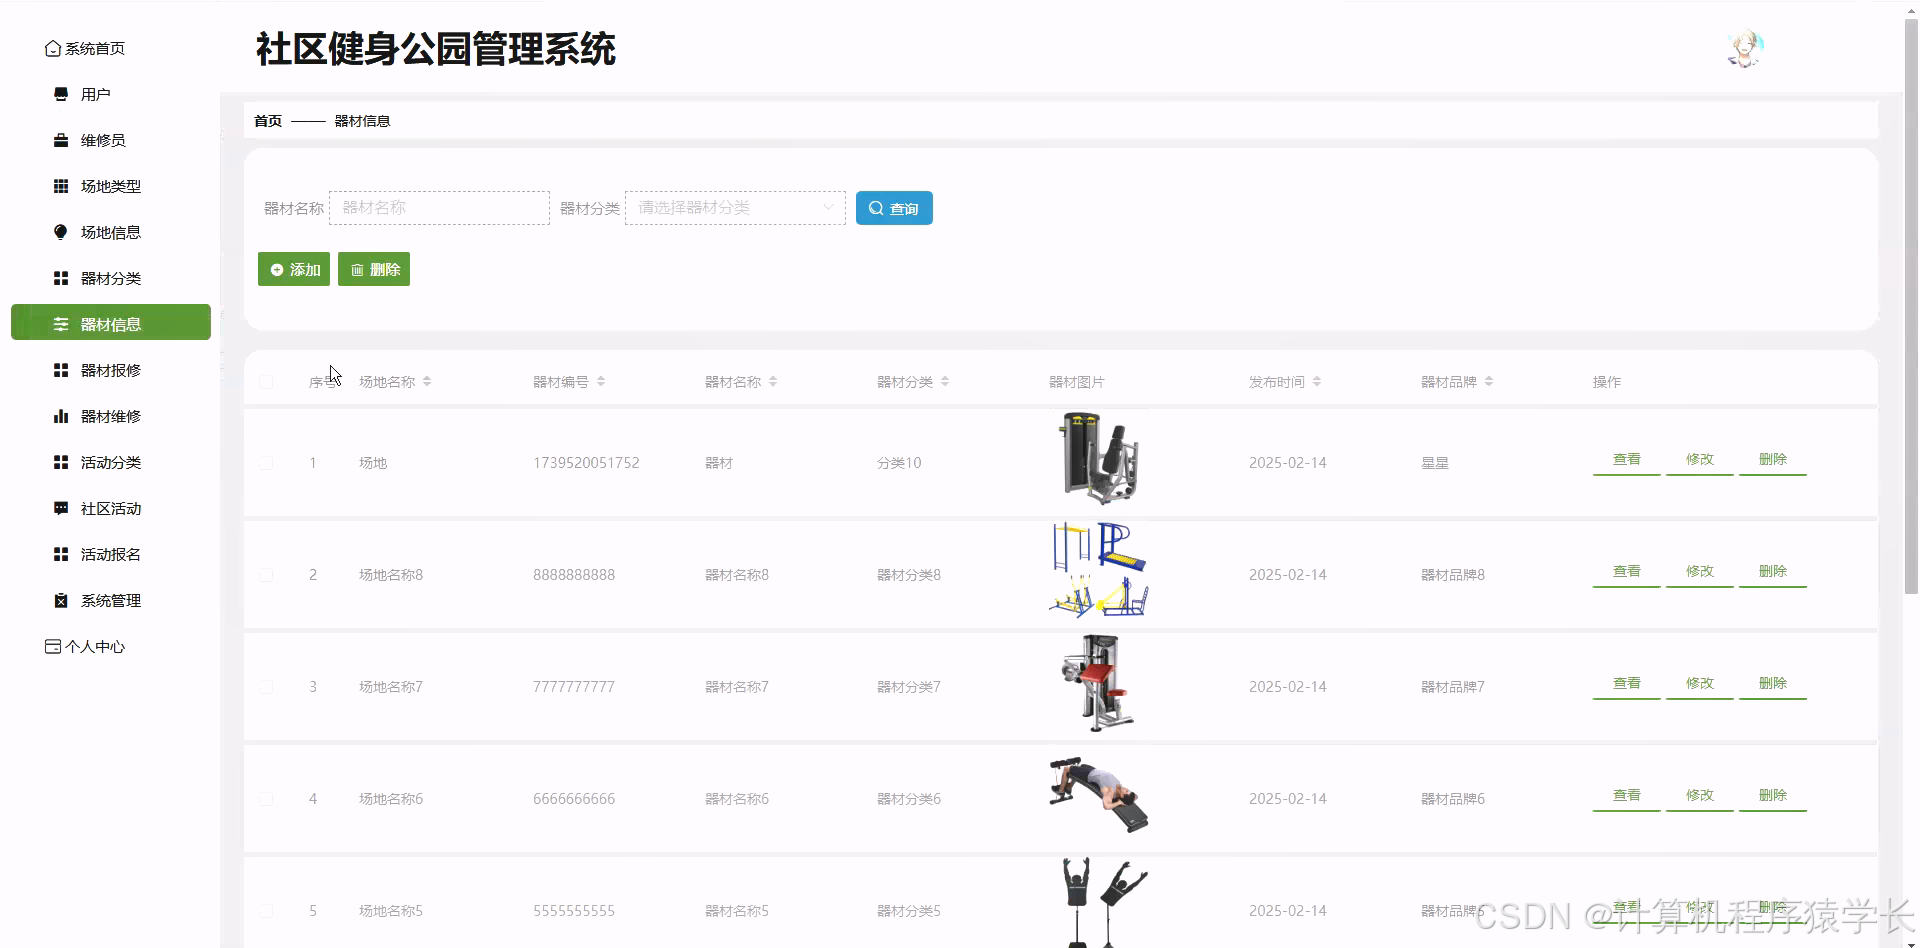Select the 系统首页 home icon in sidebar
Screen dimensions: 1920x948
point(52,48)
